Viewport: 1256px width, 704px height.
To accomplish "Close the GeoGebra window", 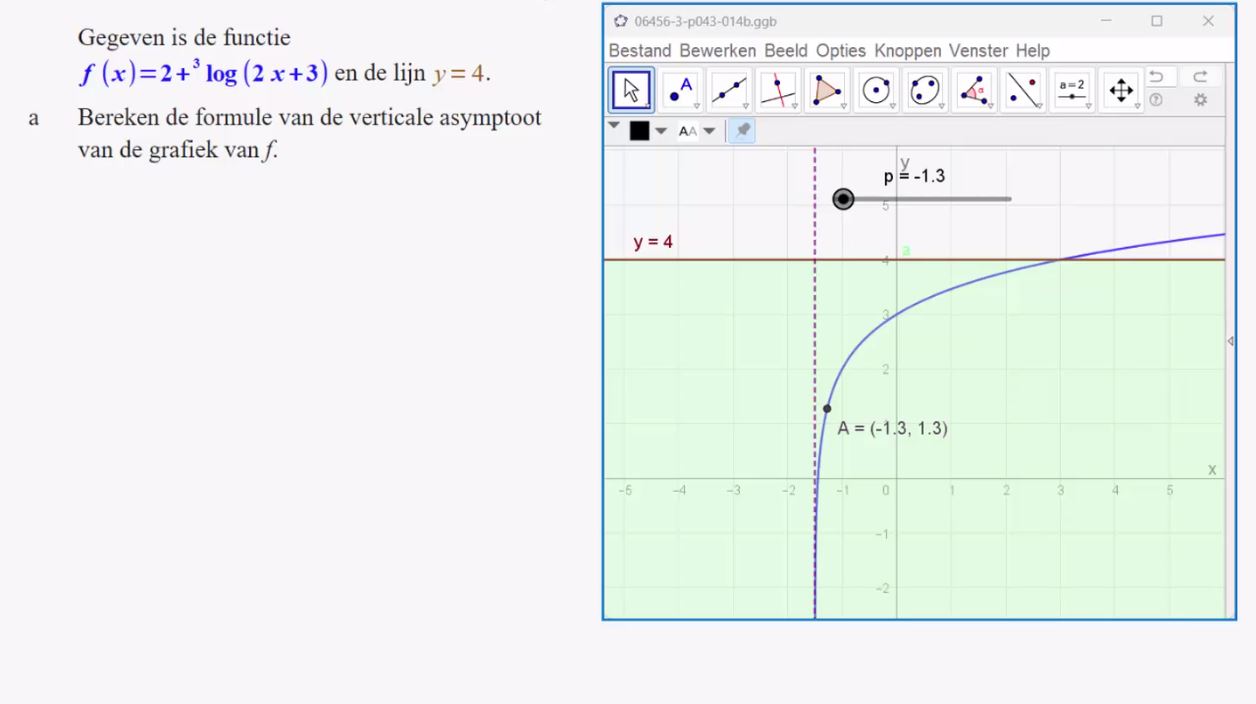I will 1208,21.
